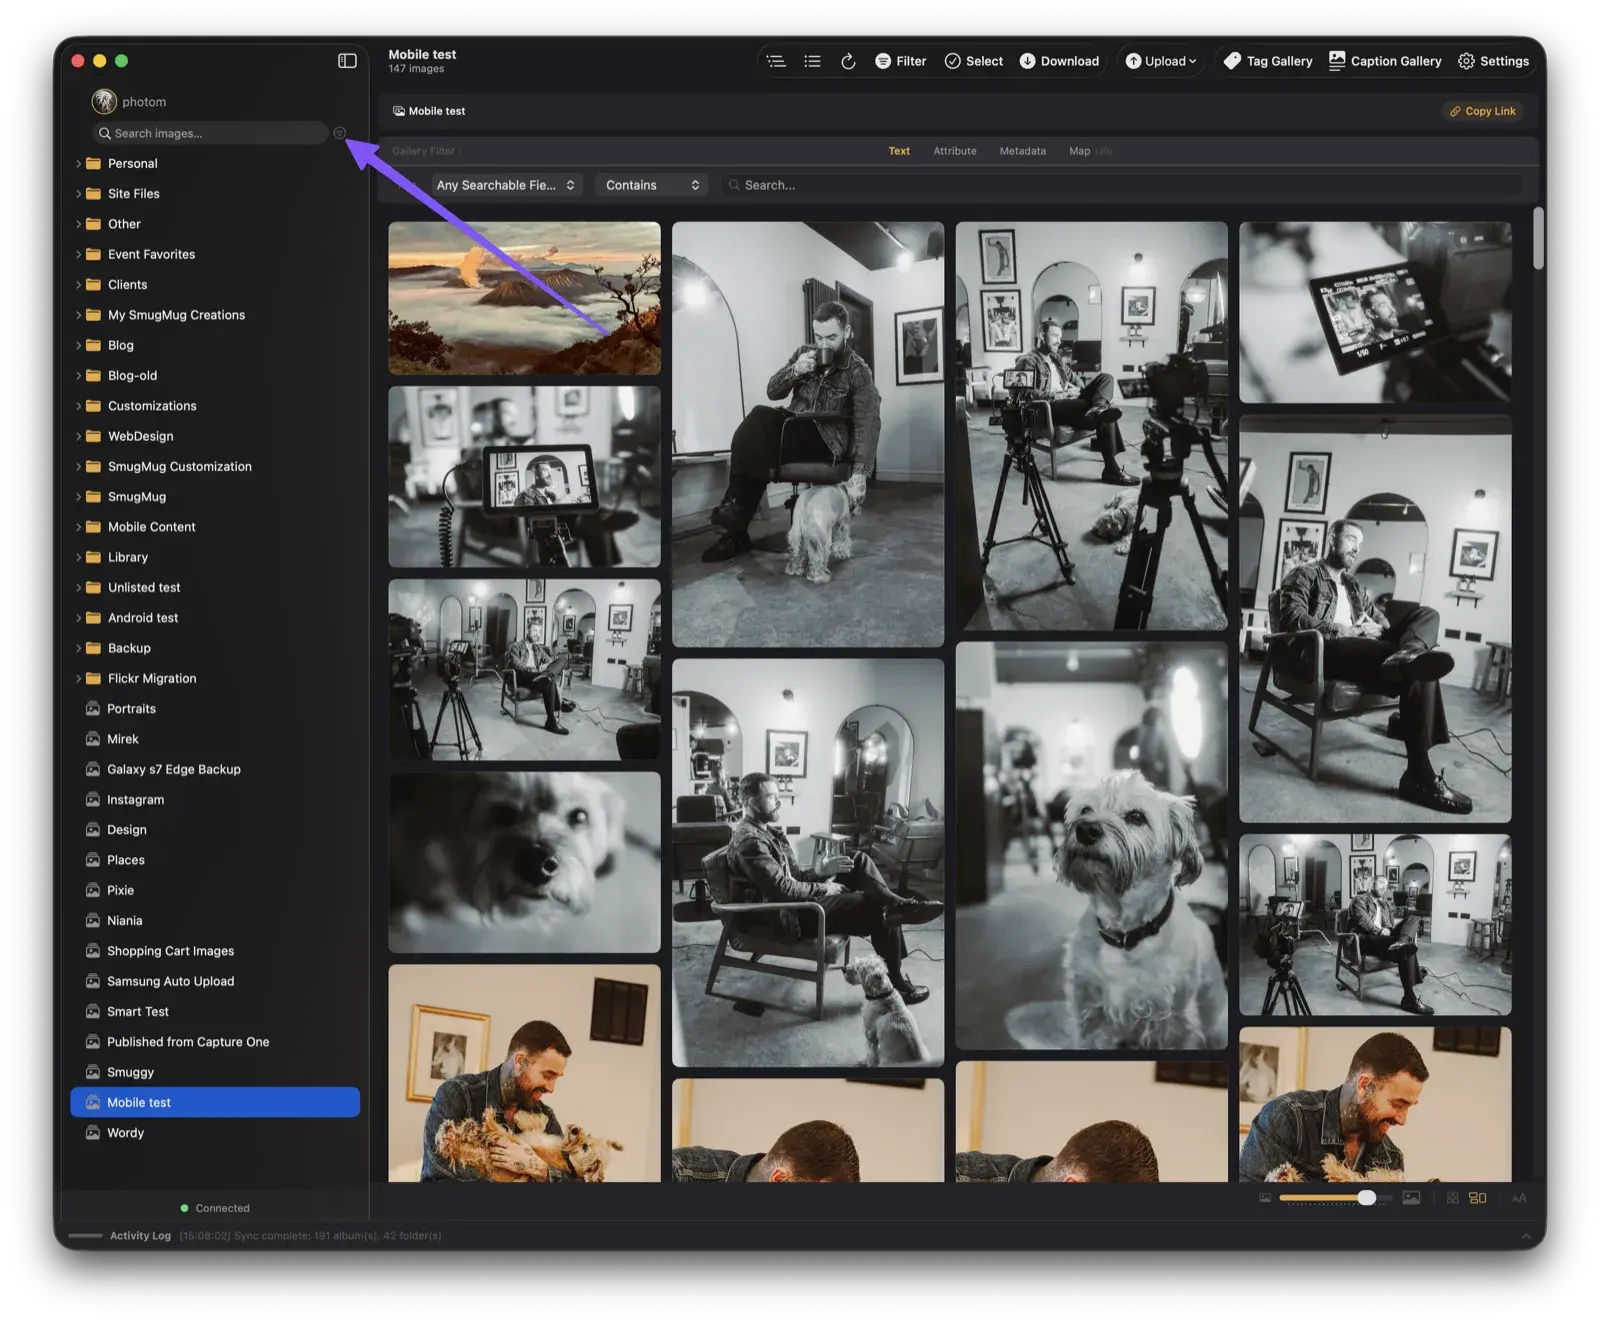This screenshot has height=1321, width=1600.
Task: Switch to masonry layout view
Action: (x=1478, y=1198)
